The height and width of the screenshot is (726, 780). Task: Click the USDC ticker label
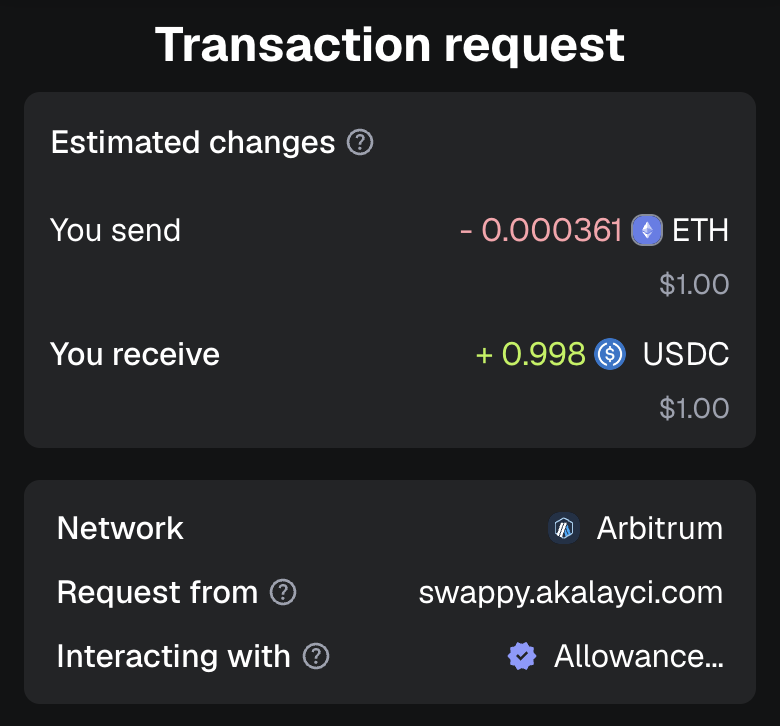click(686, 354)
